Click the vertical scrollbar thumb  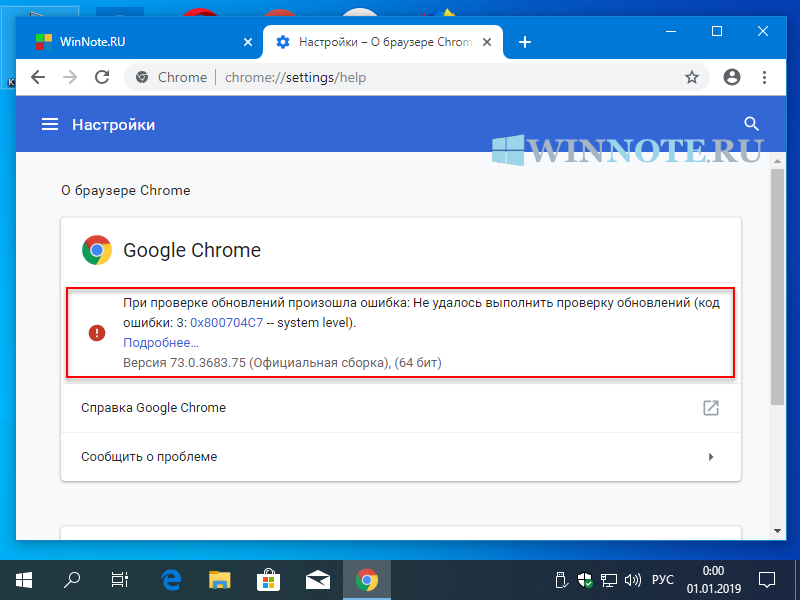click(777, 287)
